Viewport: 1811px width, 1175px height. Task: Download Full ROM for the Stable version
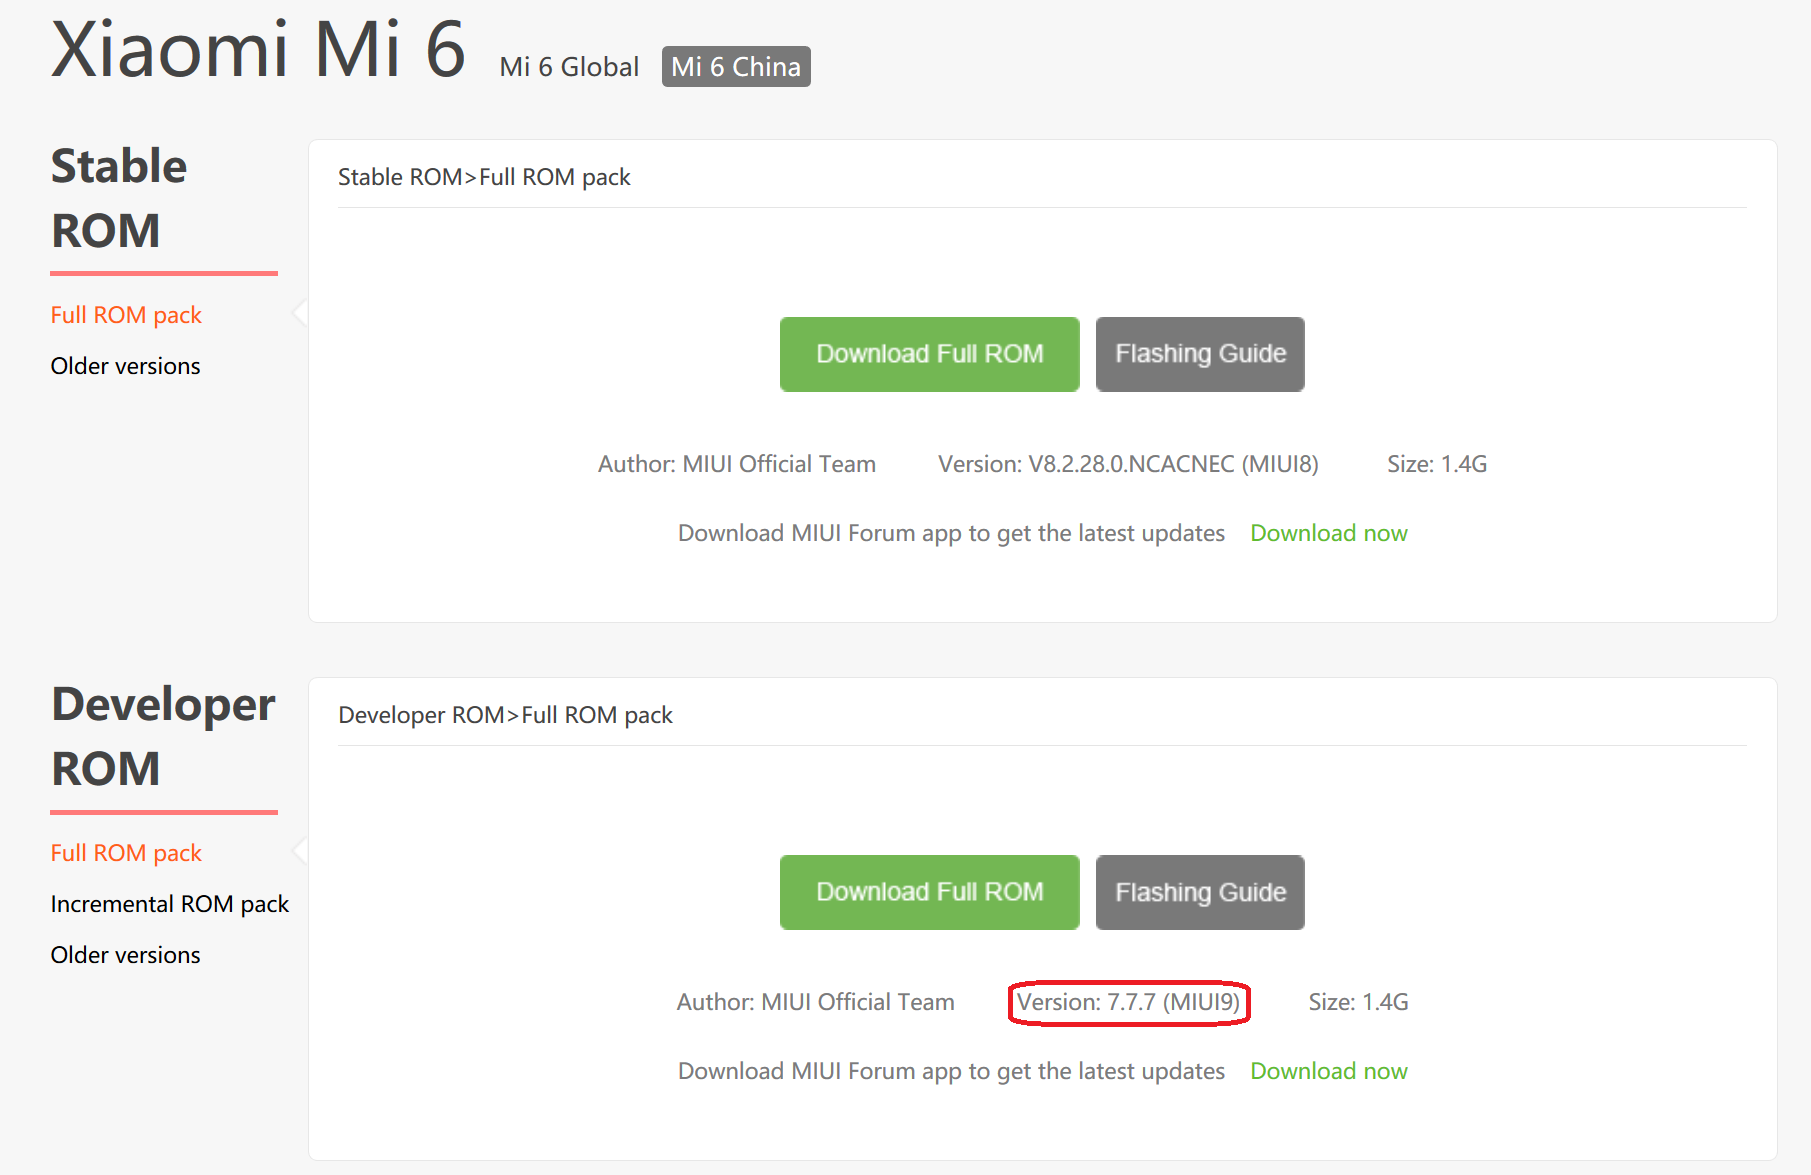pyautogui.click(x=929, y=354)
